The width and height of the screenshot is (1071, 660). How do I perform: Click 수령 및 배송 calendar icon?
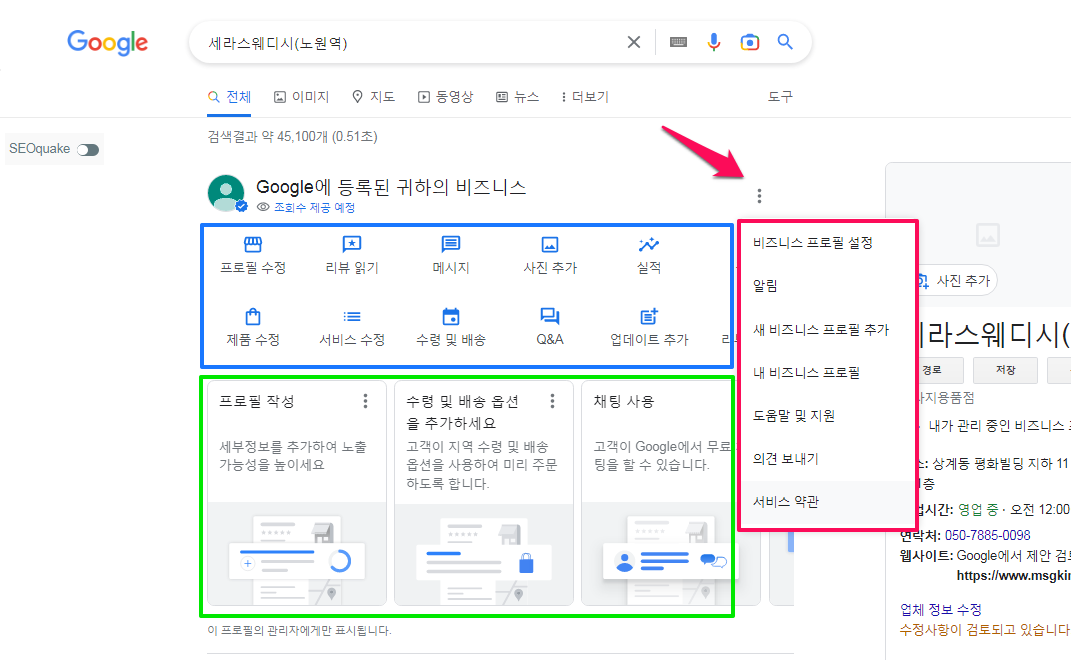click(451, 316)
